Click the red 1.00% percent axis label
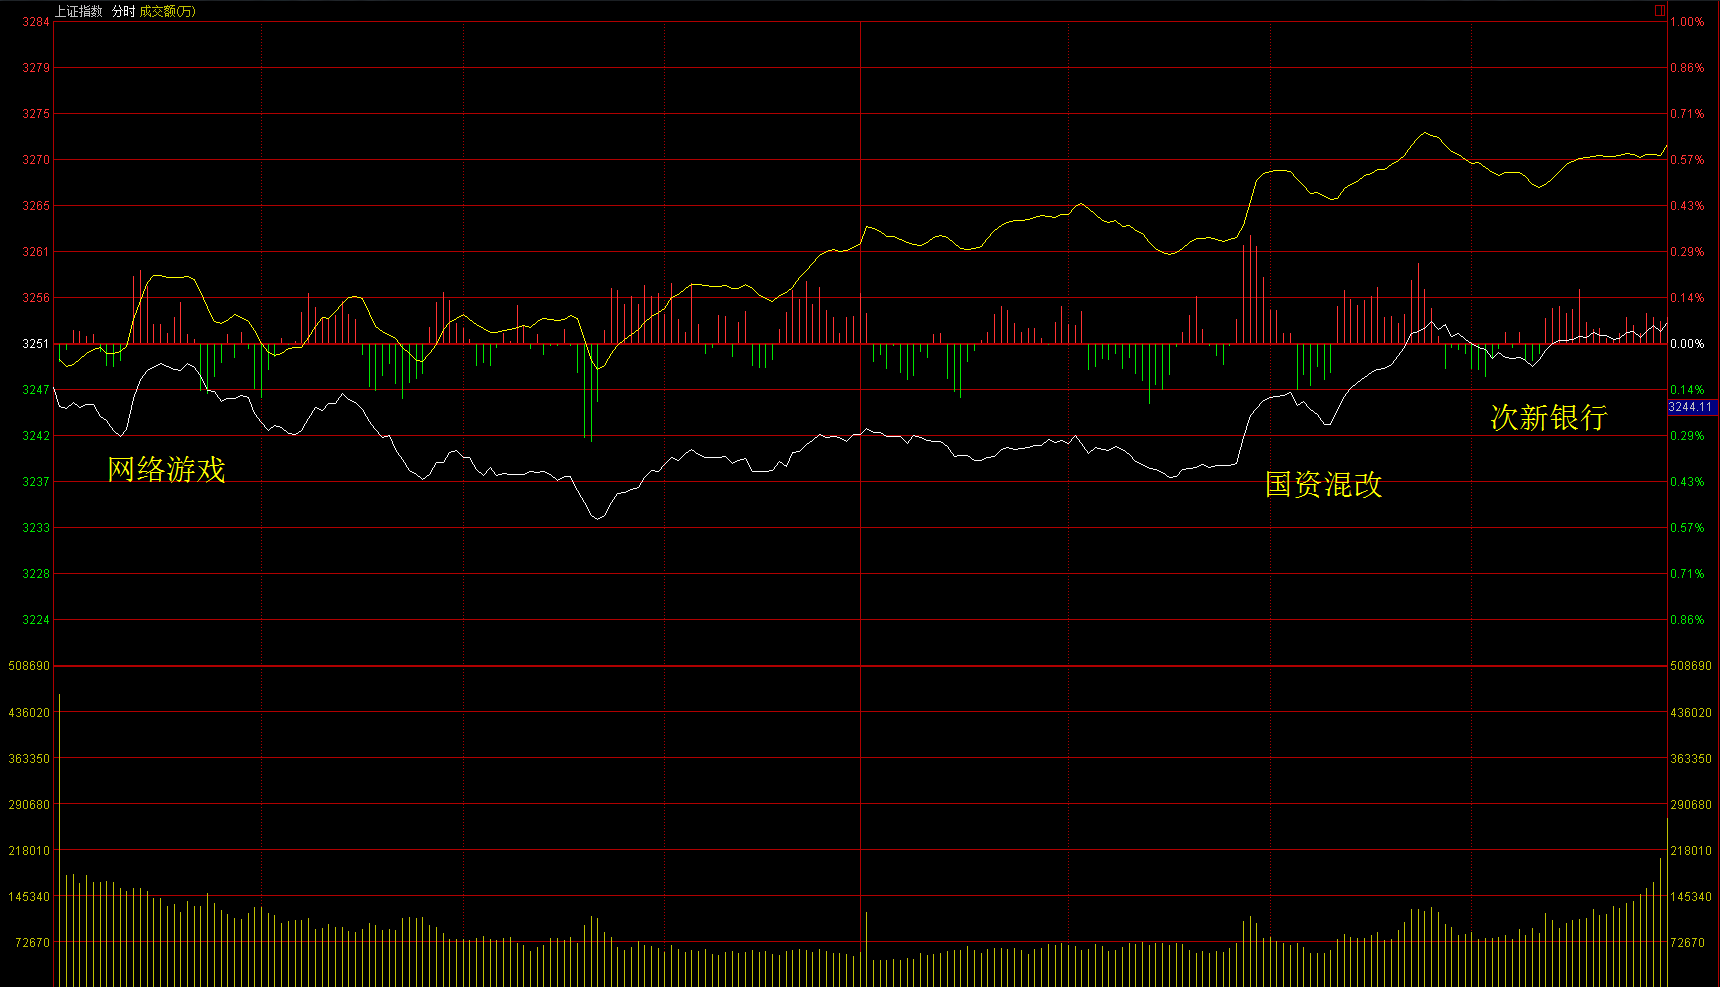 1687,22
